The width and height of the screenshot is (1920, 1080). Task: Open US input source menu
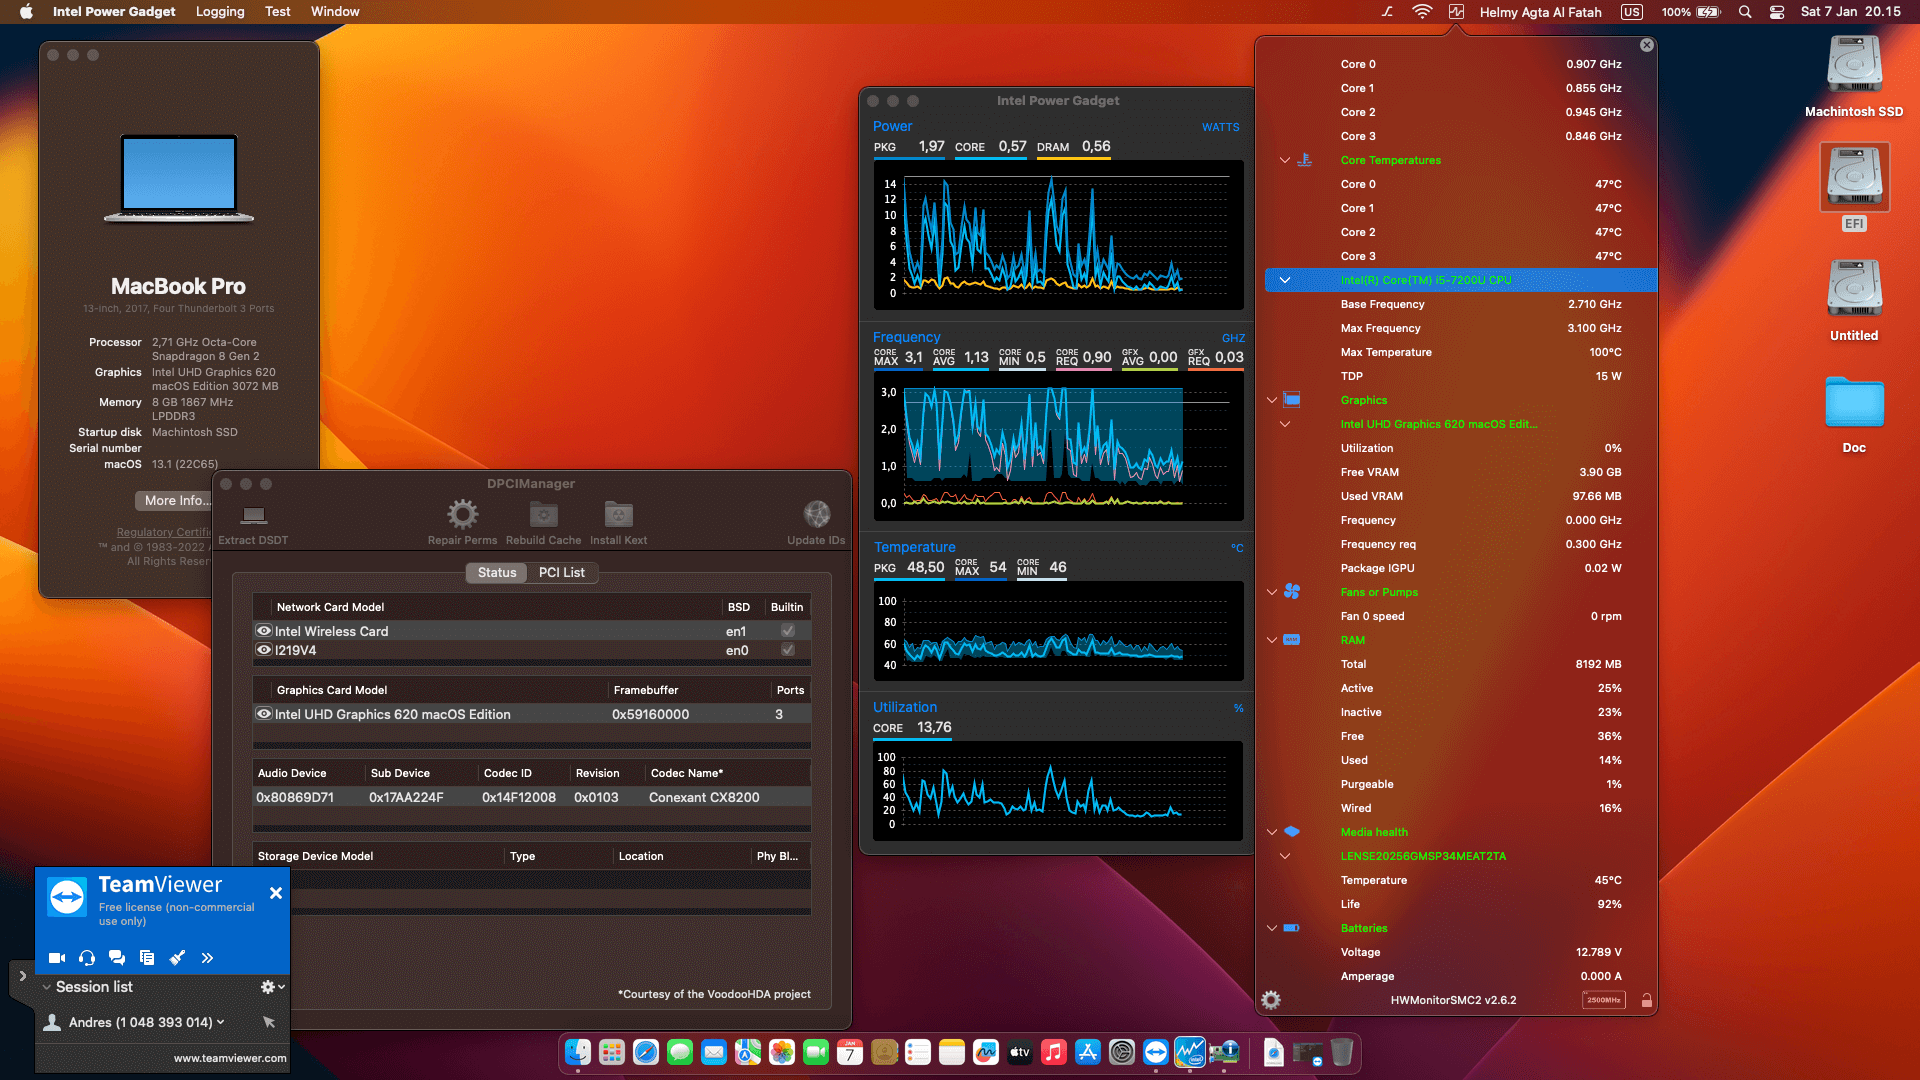[x=1632, y=12]
